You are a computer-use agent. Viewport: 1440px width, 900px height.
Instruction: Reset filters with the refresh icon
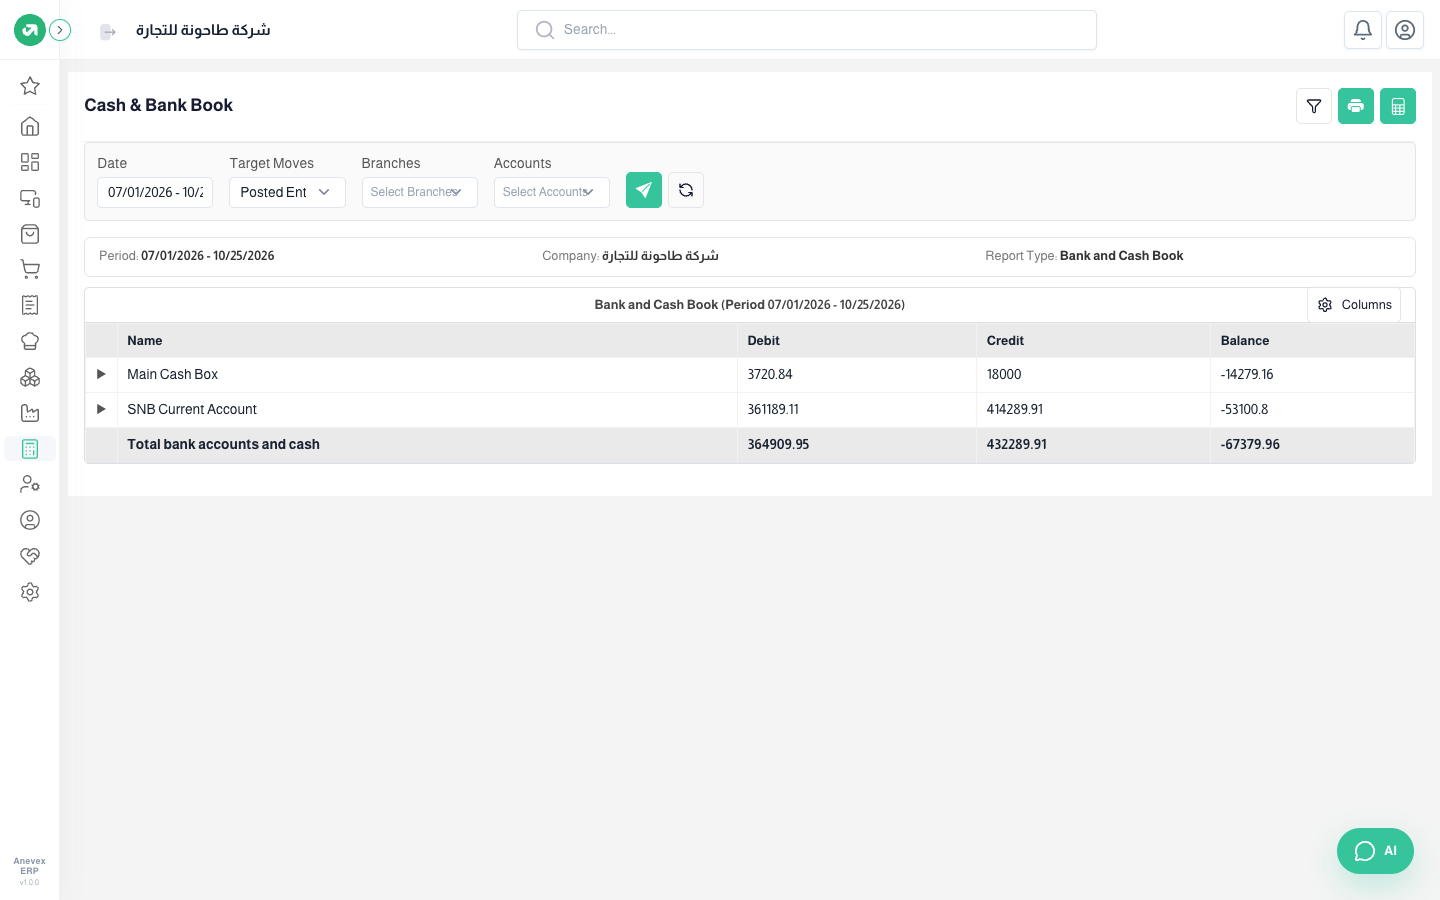tap(686, 190)
